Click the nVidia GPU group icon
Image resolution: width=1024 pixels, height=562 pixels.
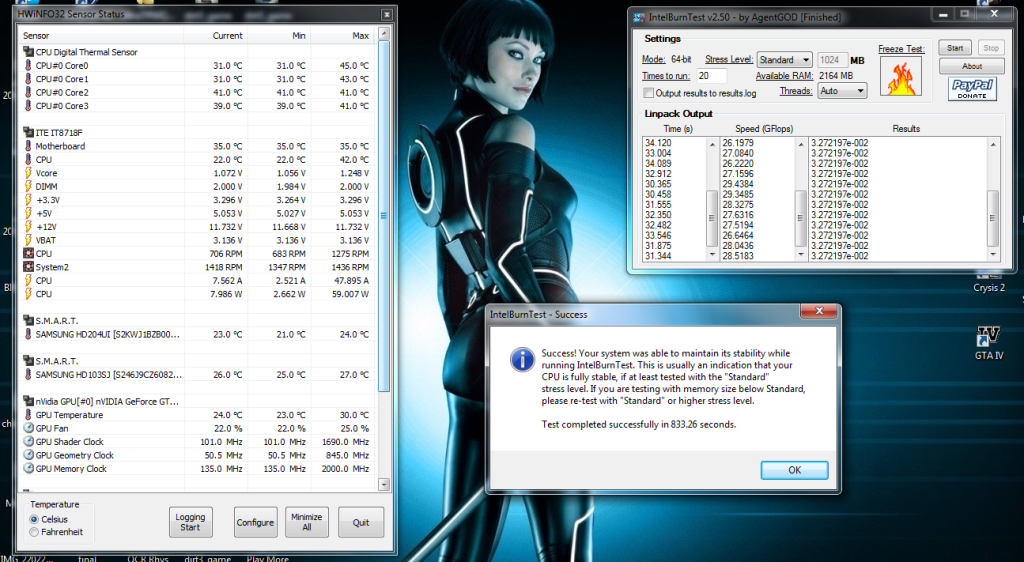[28, 401]
